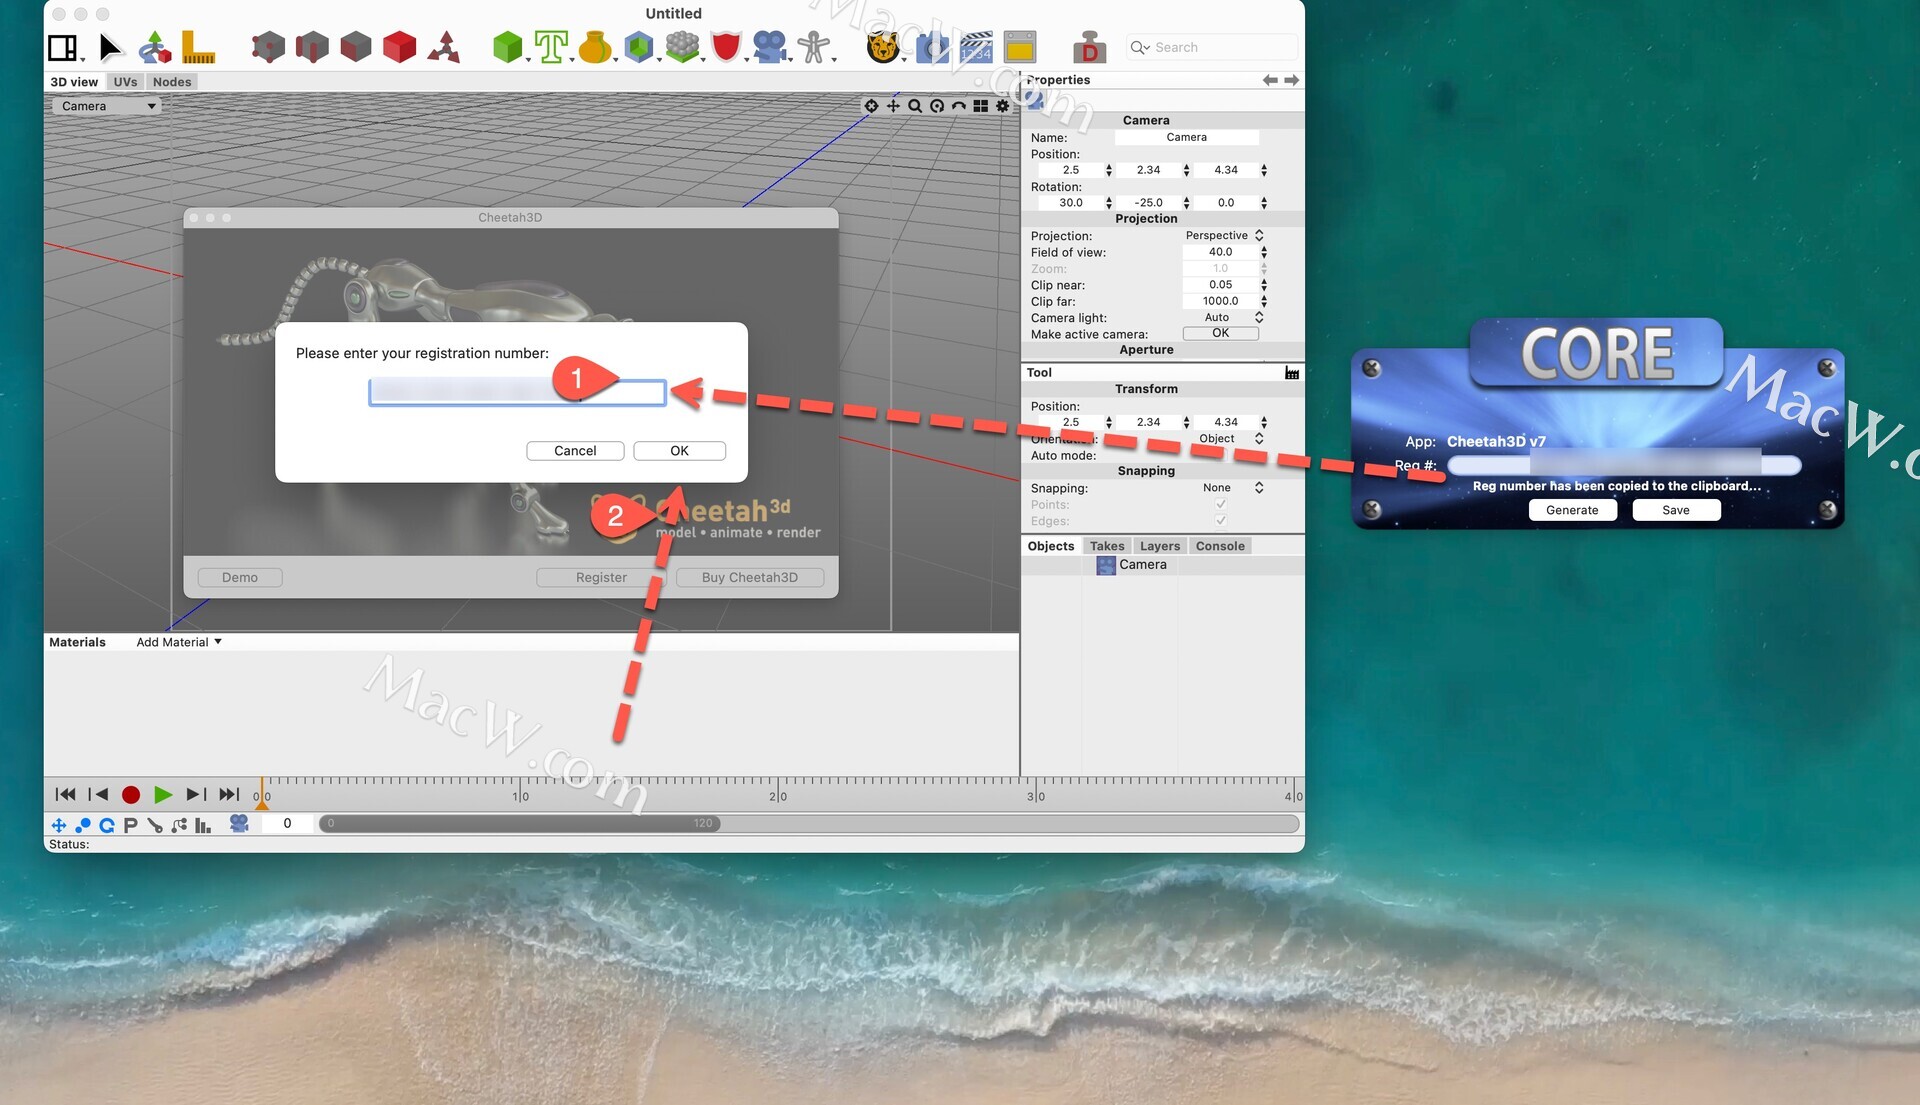The width and height of the screenshot is (1920, 1105).
Task: Click the blue move keyframe filter icon
Action: tap(58, 825)
